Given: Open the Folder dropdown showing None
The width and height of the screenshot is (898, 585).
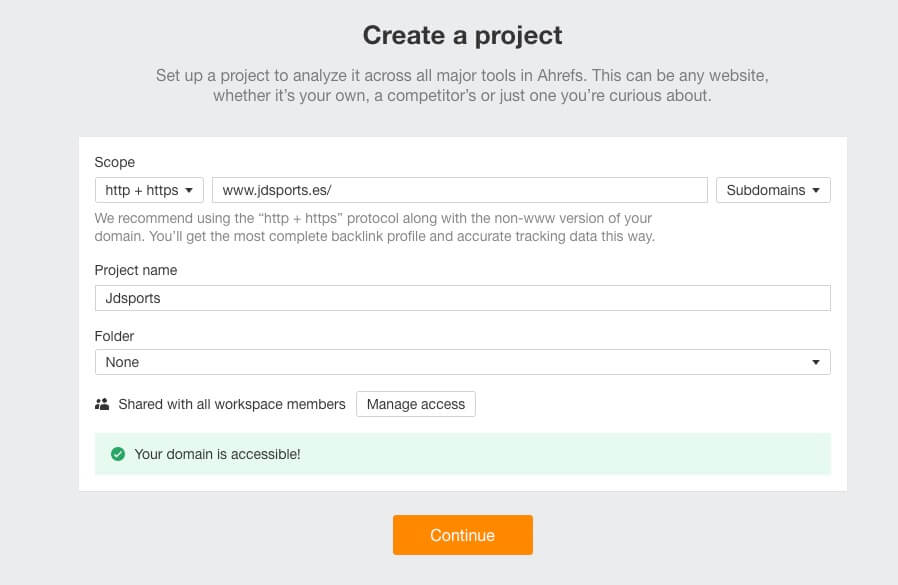Looking at the screenshot, I should (462, 362).
